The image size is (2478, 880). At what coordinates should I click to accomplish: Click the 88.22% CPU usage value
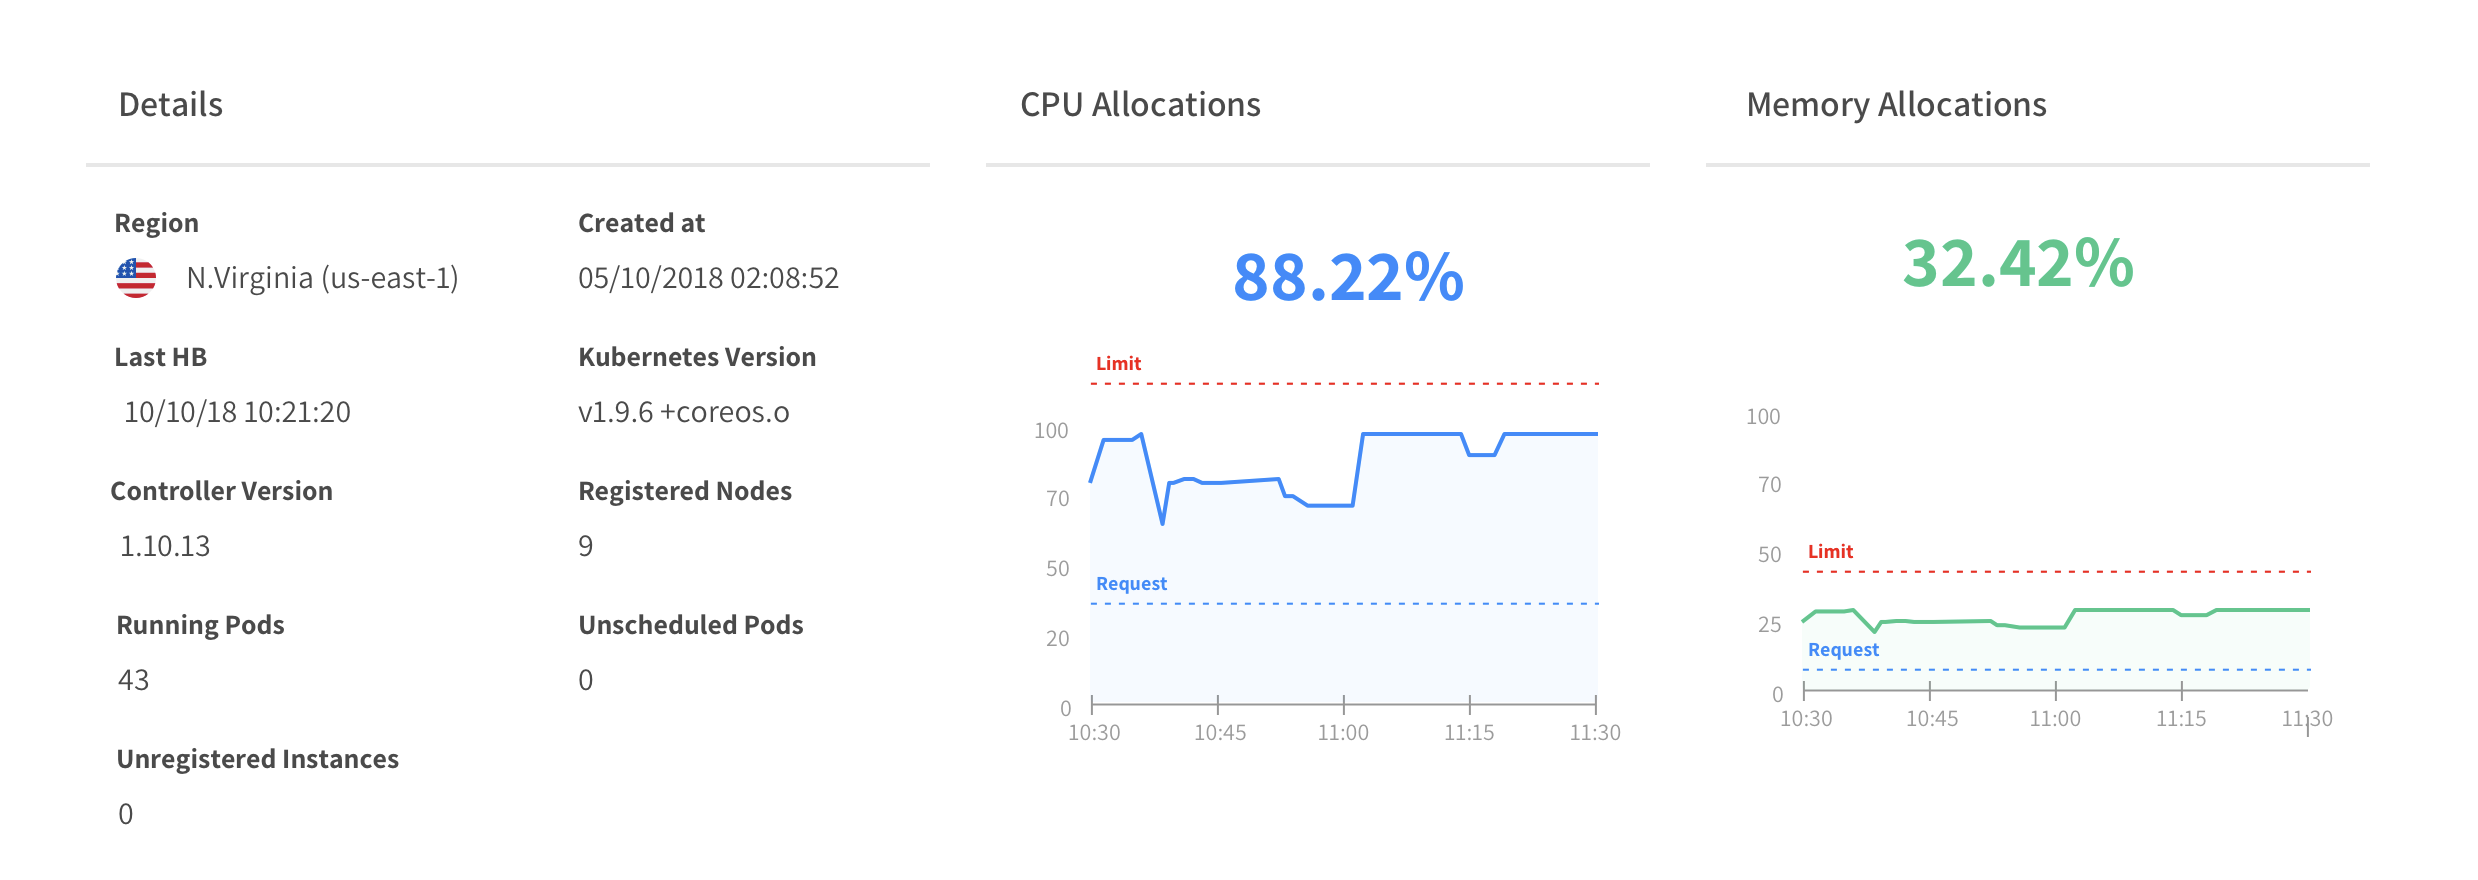click(x=1348, y=278)
